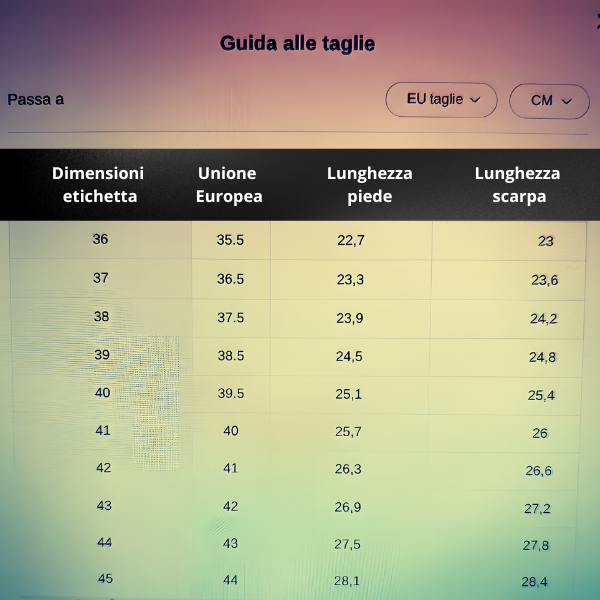Click shoe length 27,2 value
The image size is (600, 600).
[537, 509]
